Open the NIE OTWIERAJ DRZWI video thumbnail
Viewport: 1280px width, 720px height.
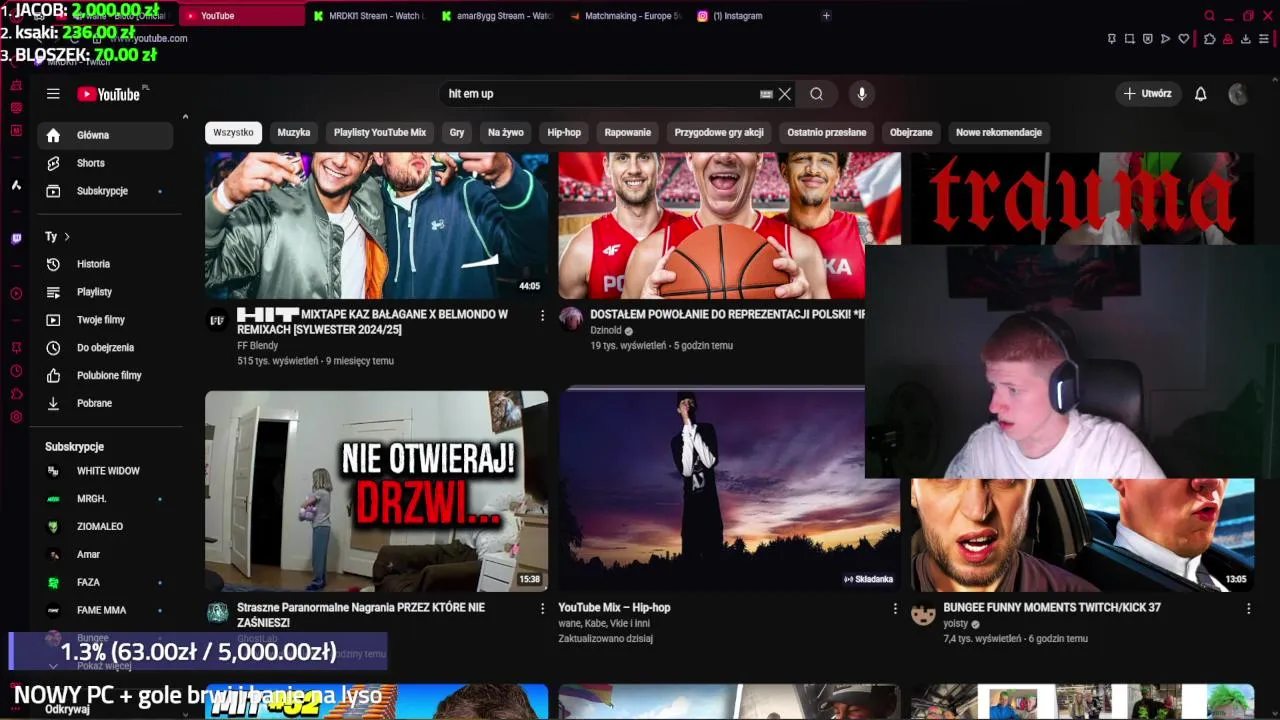pos(376,491)
